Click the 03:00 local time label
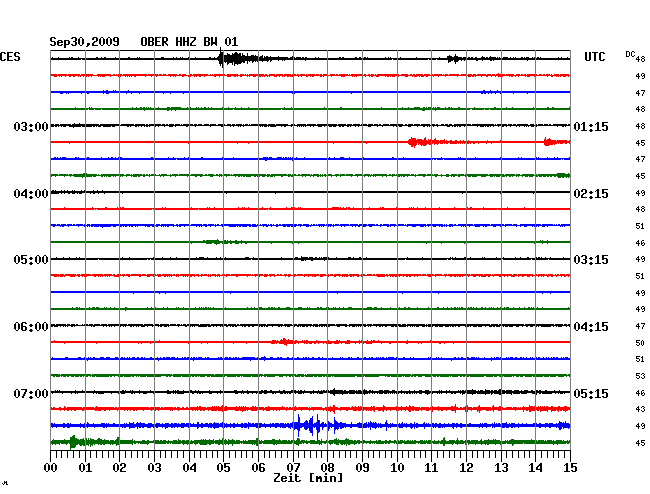This screenshot has height=494, width=650. tap(31, 126)
